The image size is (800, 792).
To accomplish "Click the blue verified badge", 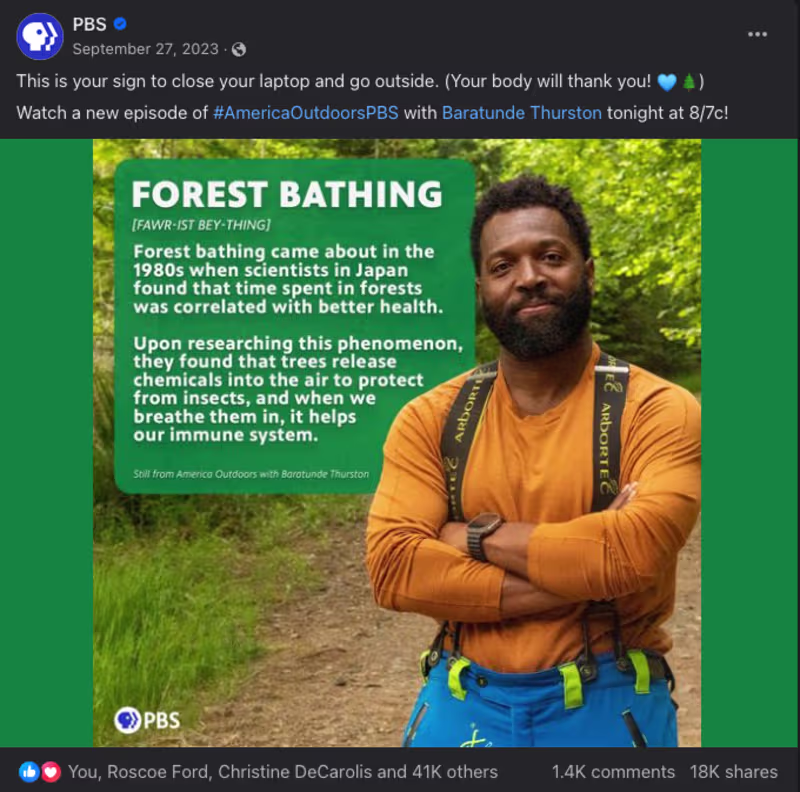I will pyautogui.click(x=121, y=24).
